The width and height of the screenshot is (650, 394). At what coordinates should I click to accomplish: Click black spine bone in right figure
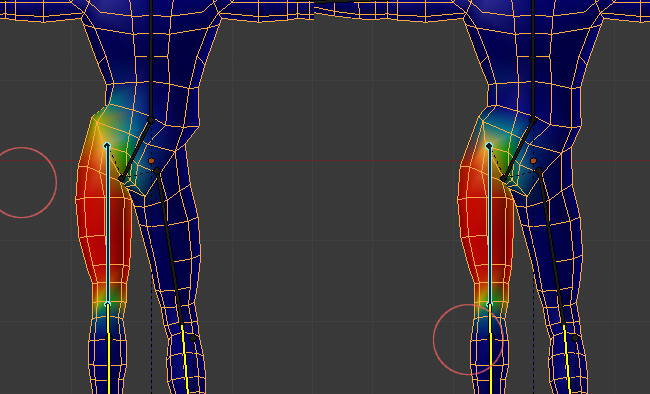coord(533,60)
